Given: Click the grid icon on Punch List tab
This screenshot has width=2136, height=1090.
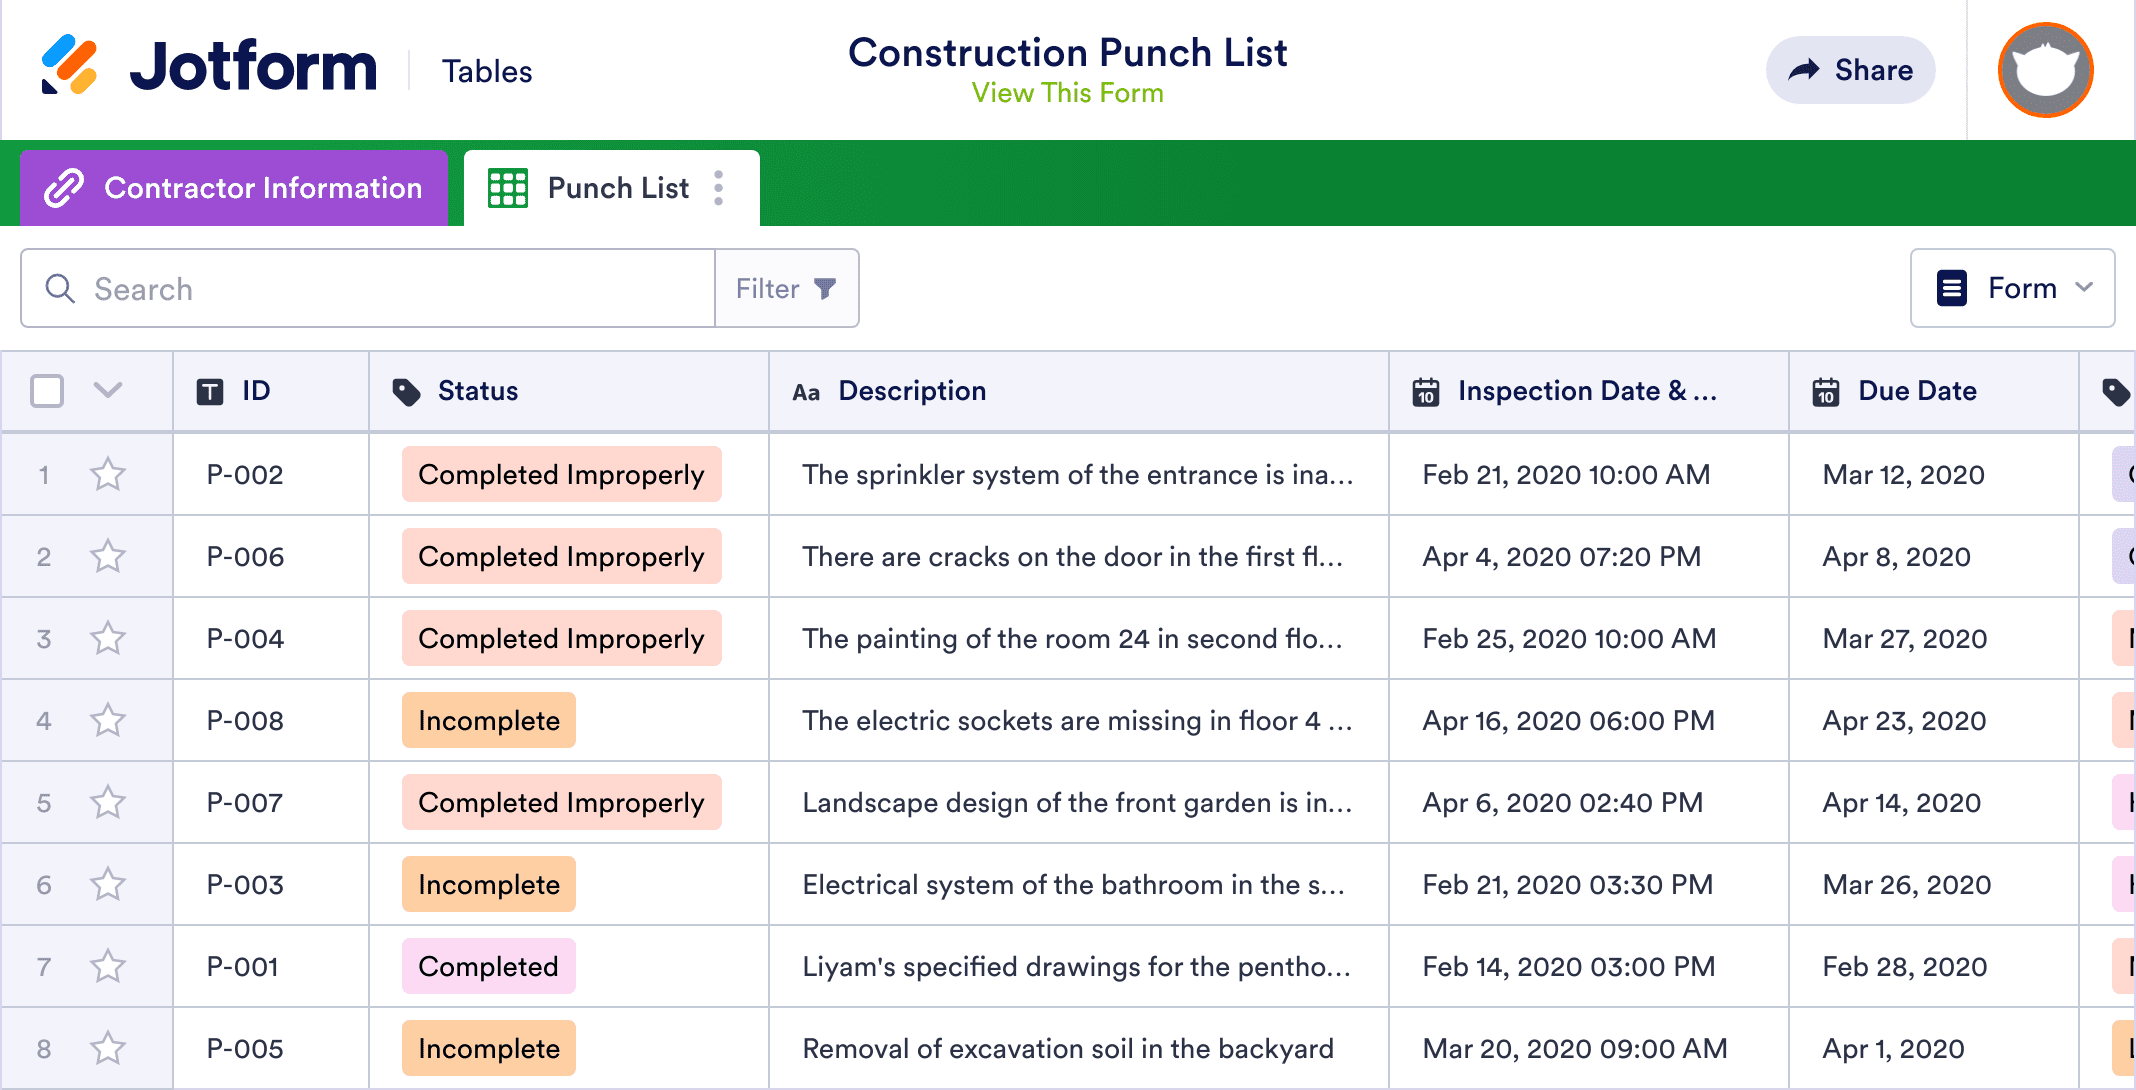Looking at the screenshot, I should point(508,187).
